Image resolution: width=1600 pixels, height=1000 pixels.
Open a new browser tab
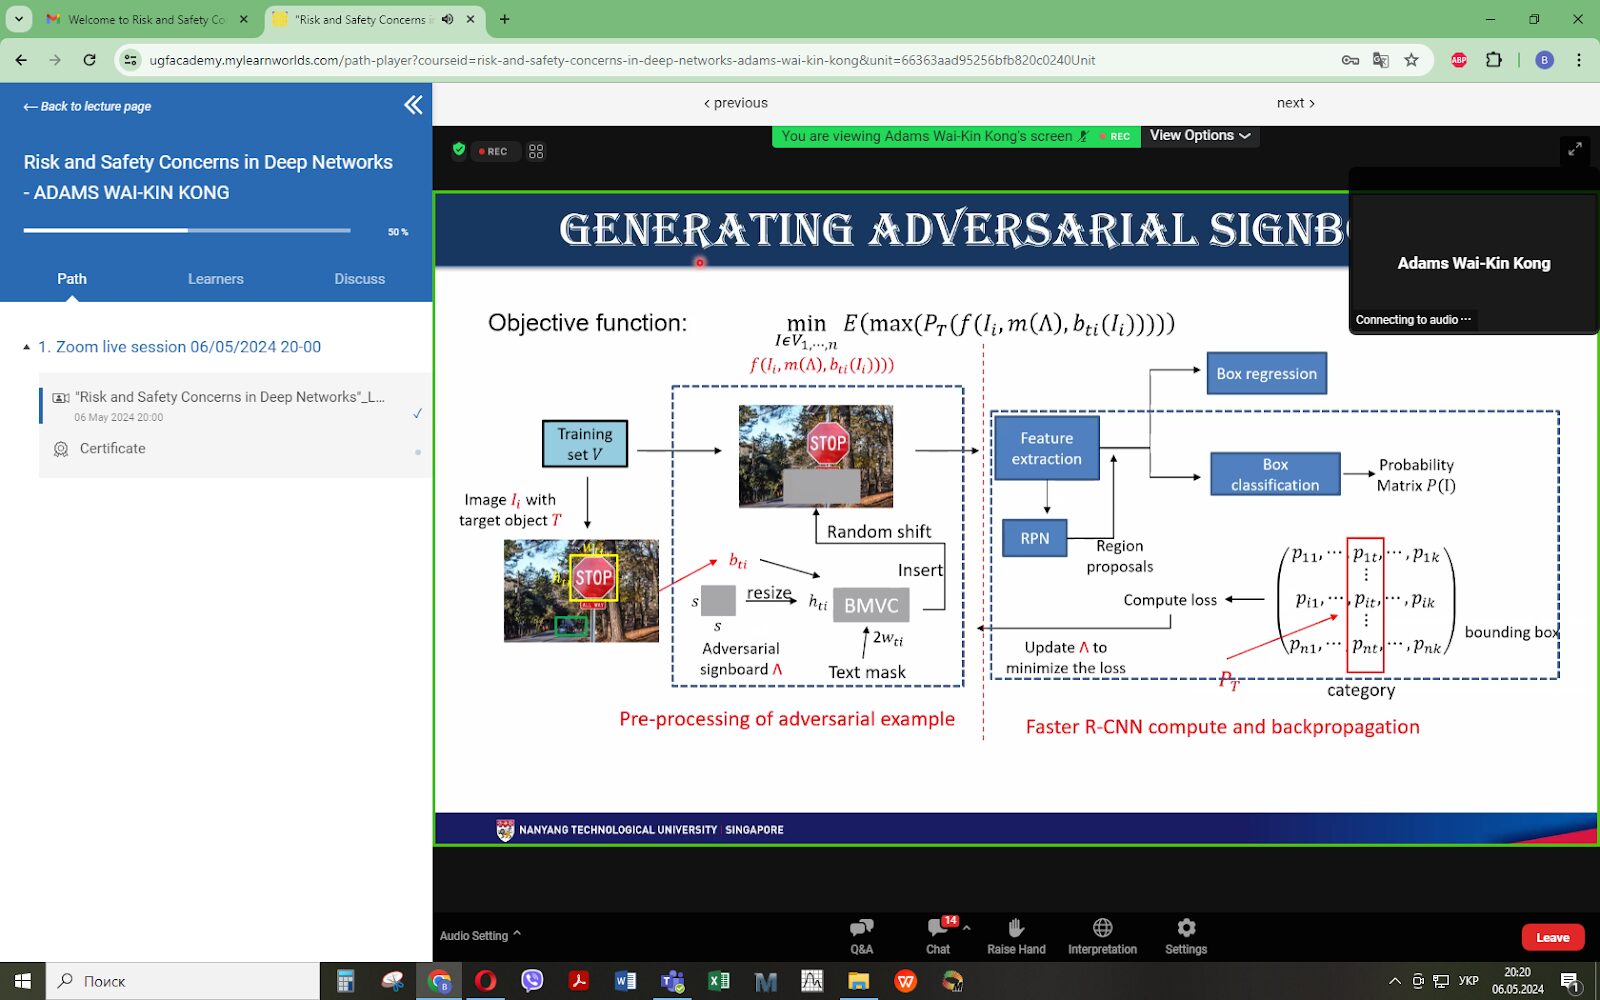(x=505, y=19)
